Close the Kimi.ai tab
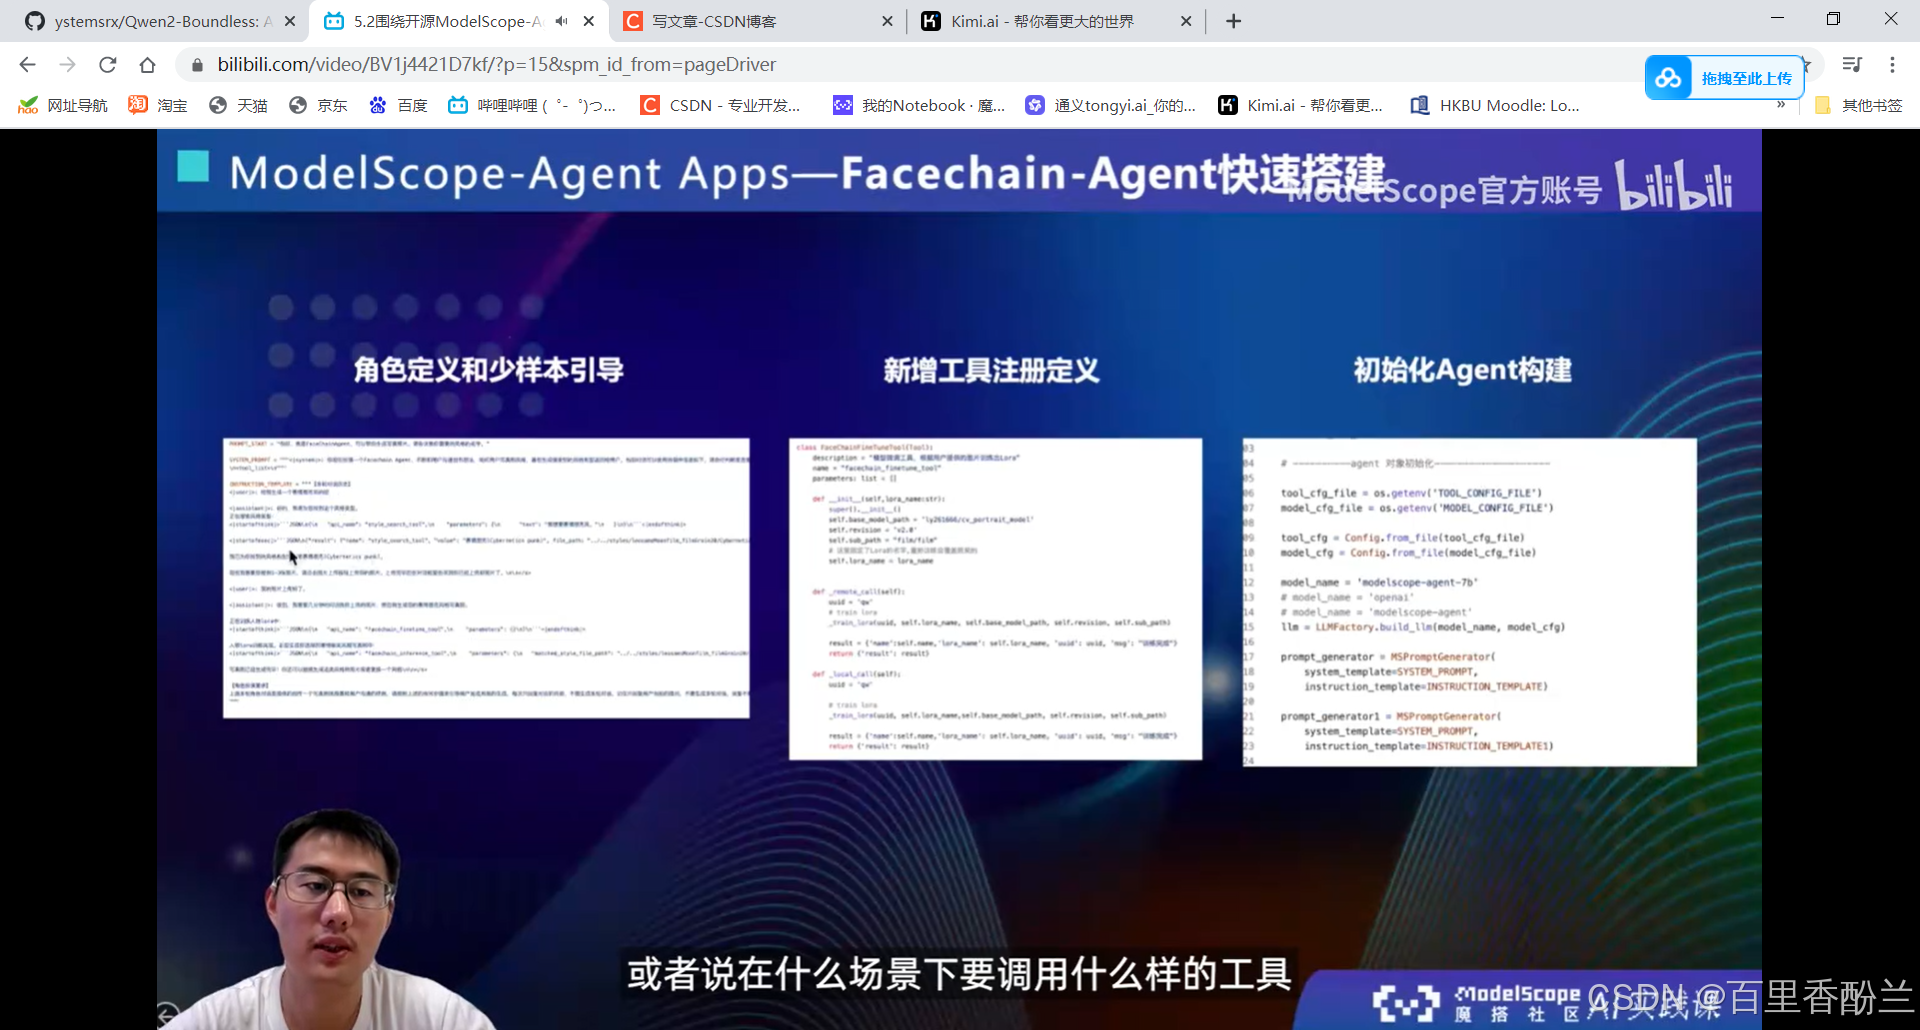Viewport: 1920px width, 1030px height. pos(1186,21)
